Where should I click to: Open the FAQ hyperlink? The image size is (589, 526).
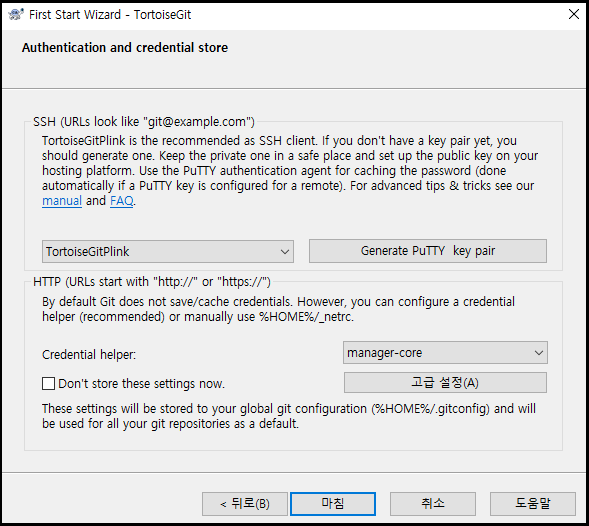[121, 201]
